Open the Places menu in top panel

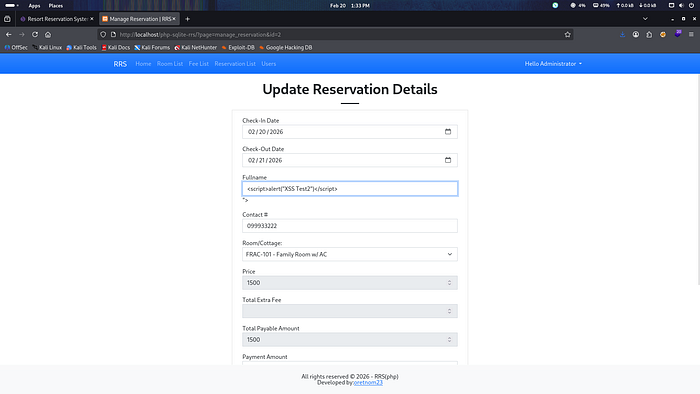56,6
